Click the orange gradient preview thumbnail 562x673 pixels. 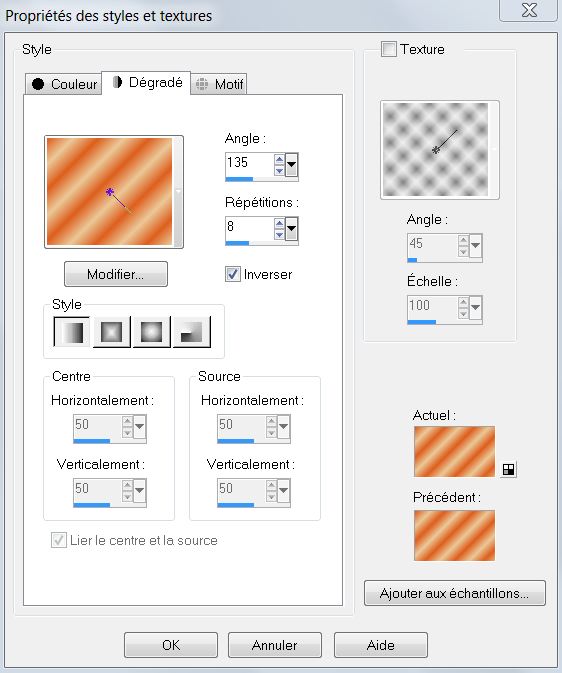click(x=109, y=191)
